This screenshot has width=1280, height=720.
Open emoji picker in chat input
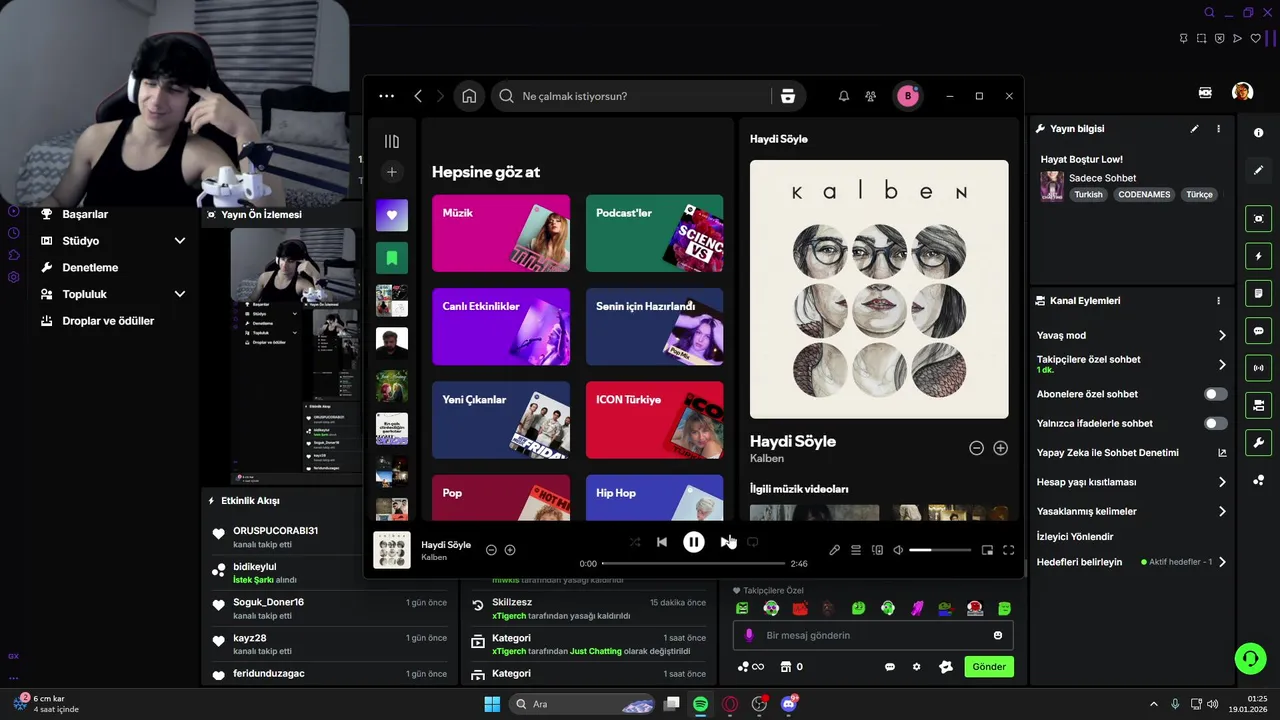pyautogui.click(x=998, y=635)
